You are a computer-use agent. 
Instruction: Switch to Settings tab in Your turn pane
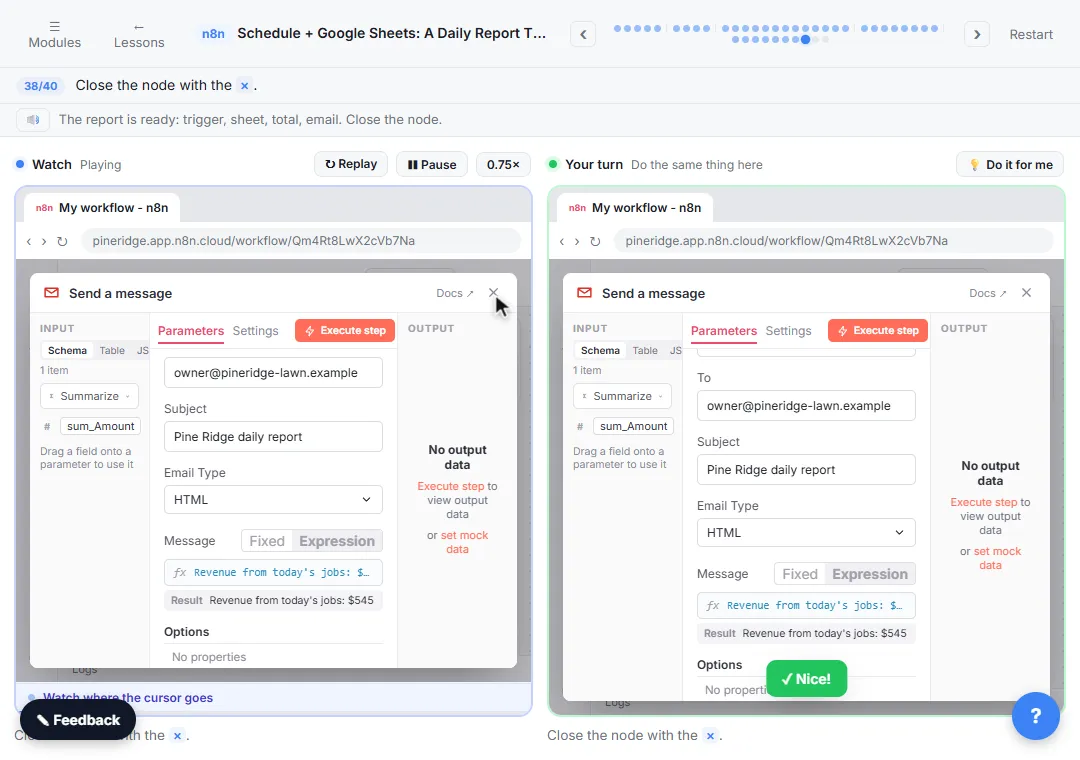click(788, 331)
